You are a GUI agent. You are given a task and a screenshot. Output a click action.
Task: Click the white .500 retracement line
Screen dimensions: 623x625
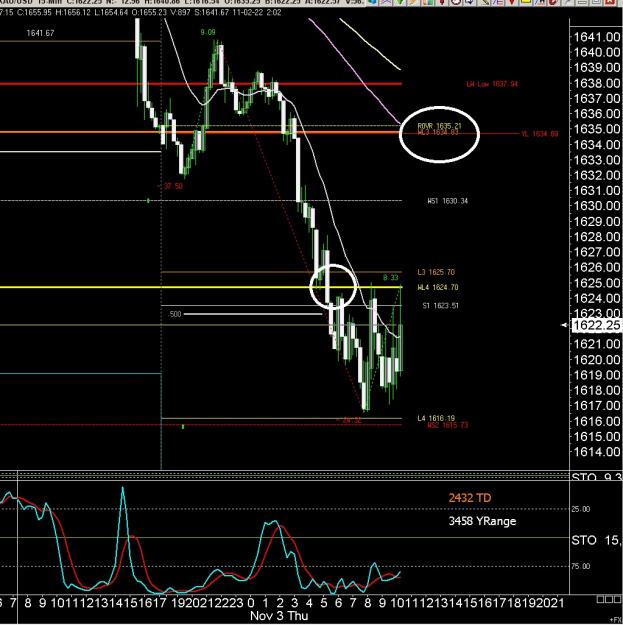(253, 314)
